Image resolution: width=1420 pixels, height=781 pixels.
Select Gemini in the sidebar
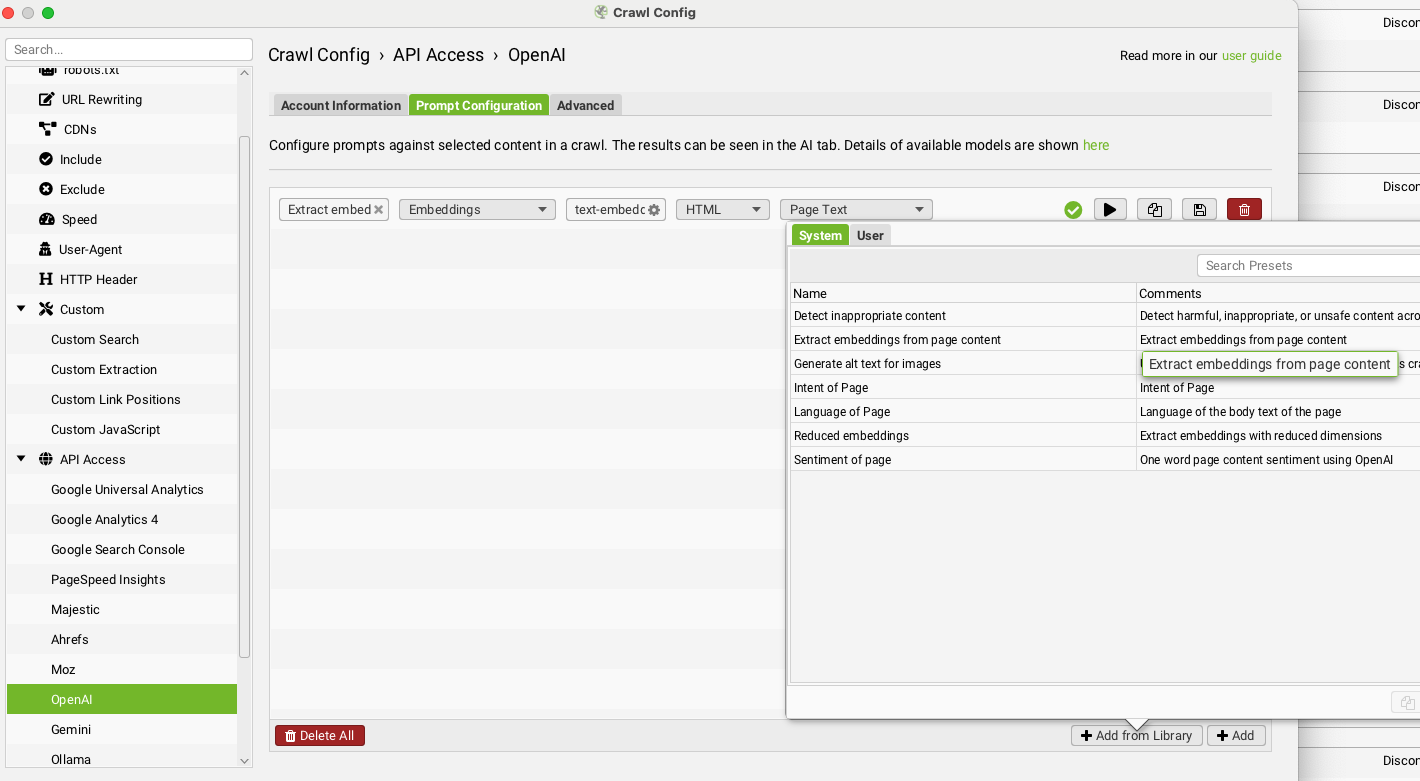70,729
